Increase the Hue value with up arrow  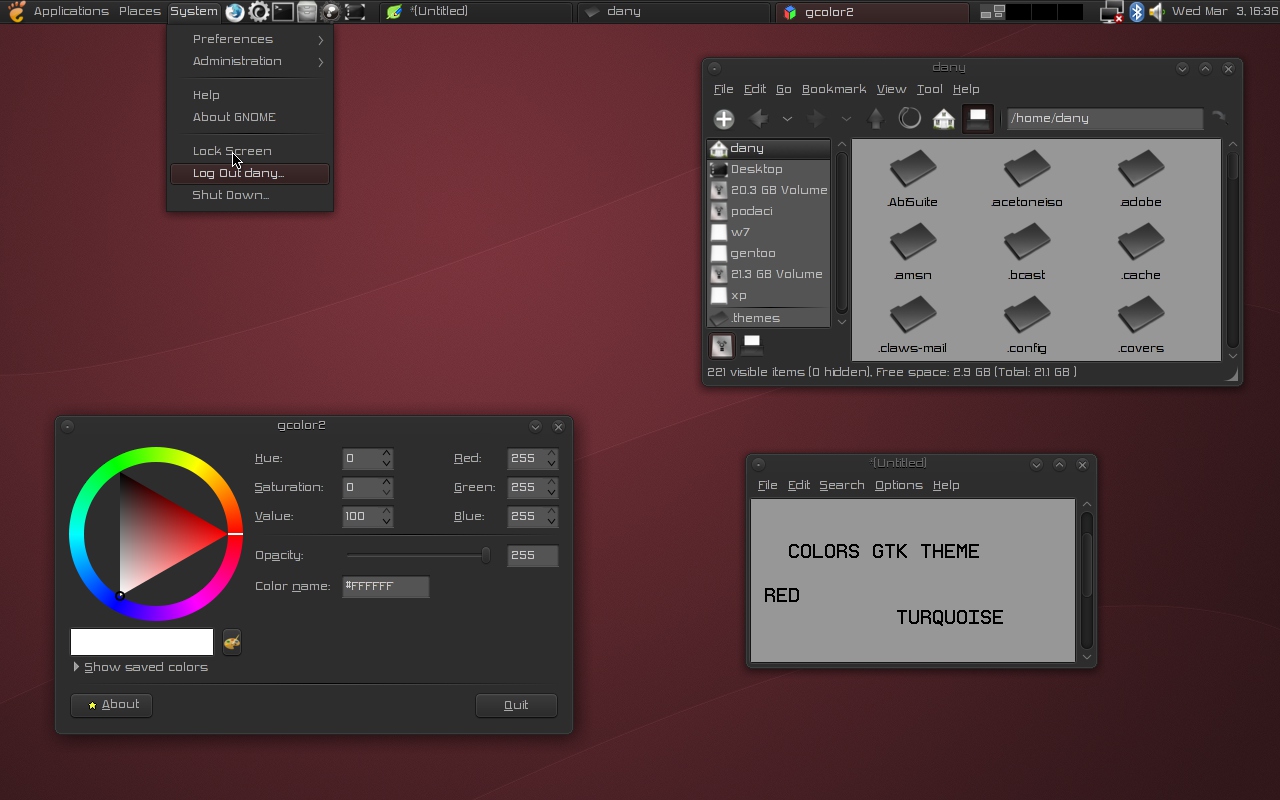386,453
